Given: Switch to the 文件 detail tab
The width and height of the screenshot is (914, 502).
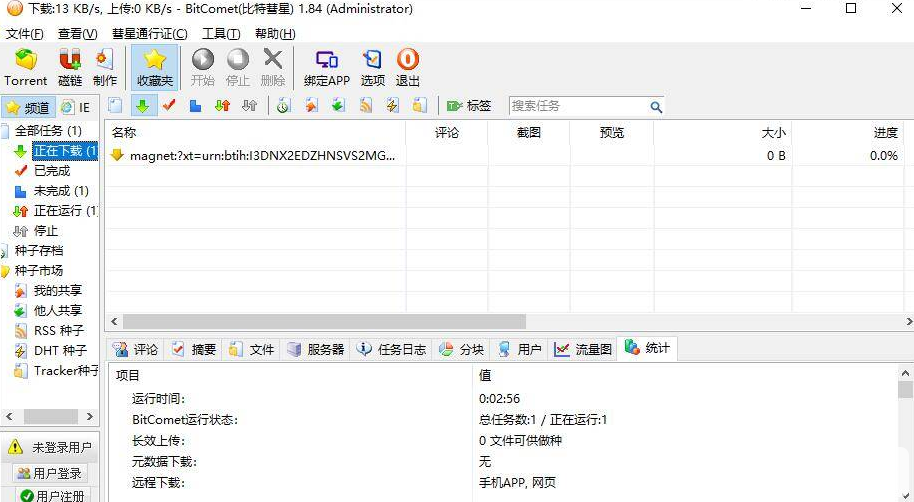Looking at the screenshot, I should pyautogui.click(x=252, y=349).
